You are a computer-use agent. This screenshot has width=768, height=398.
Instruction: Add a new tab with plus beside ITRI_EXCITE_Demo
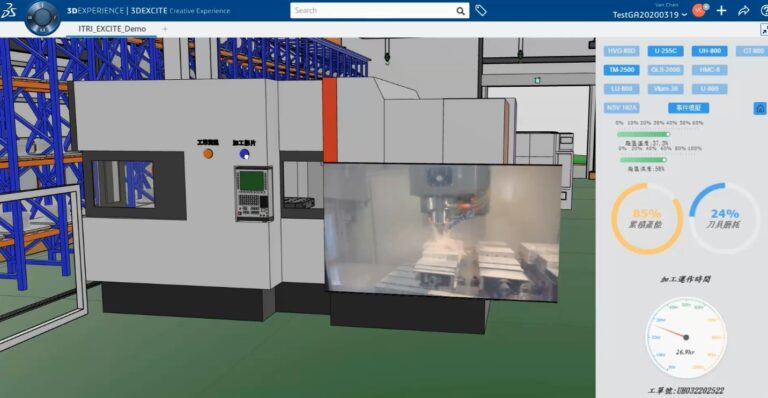click(x=165, y=29)
